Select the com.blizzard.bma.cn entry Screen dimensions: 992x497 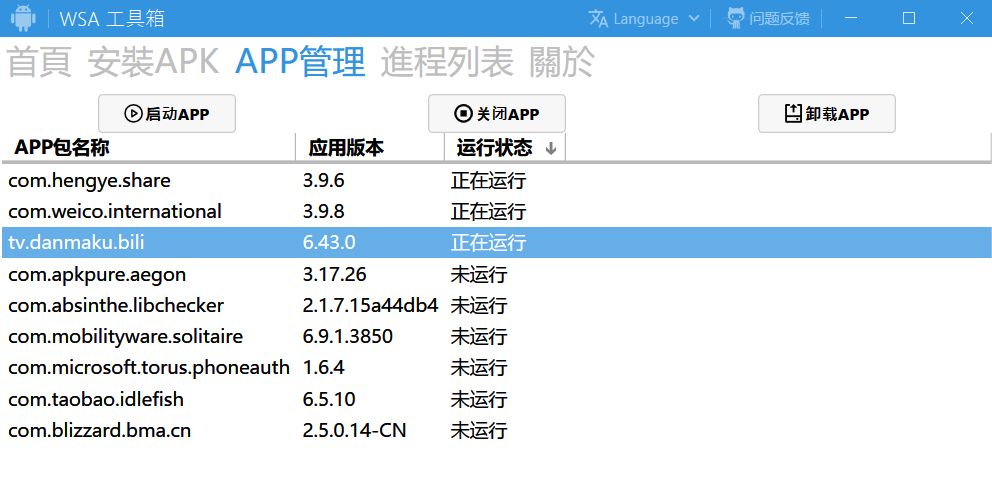[x=100, y=431]
